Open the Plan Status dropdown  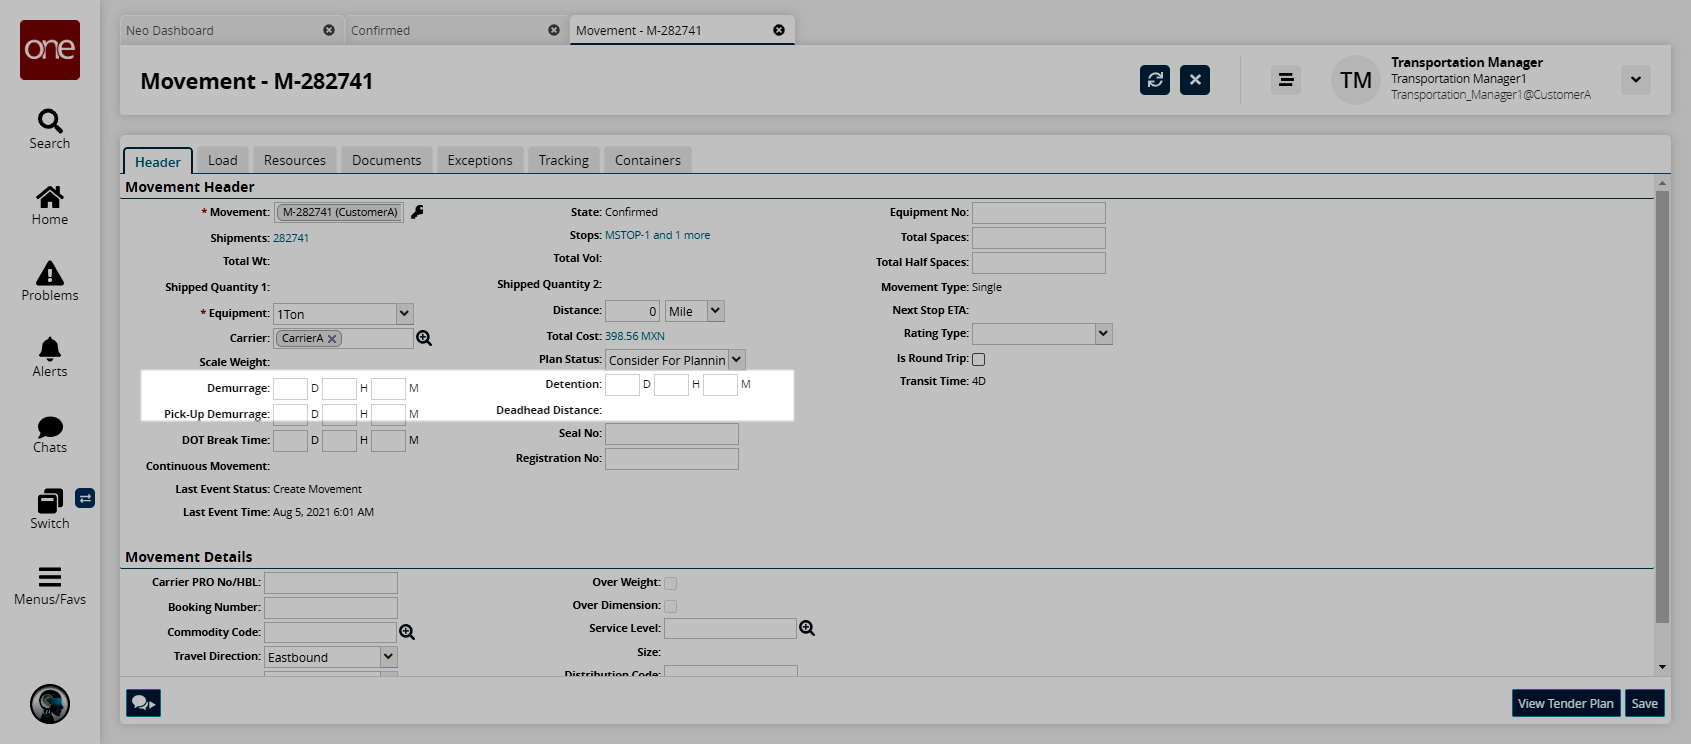point(736,360)
